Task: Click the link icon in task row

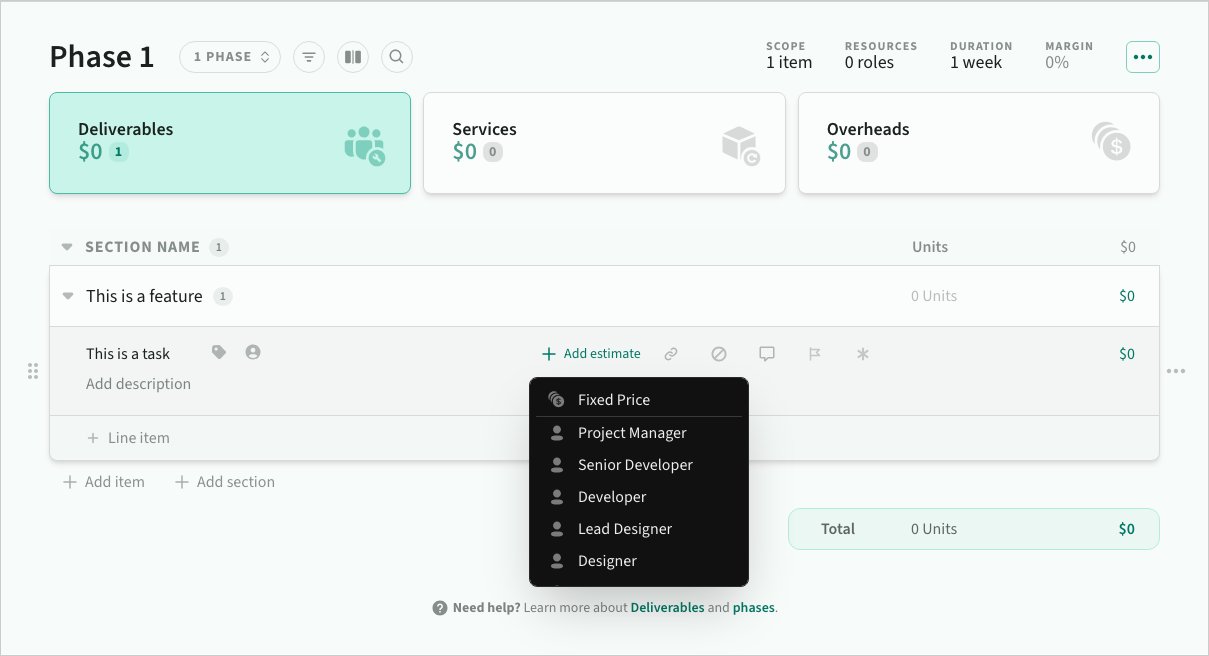Action: tap(671, 354)
